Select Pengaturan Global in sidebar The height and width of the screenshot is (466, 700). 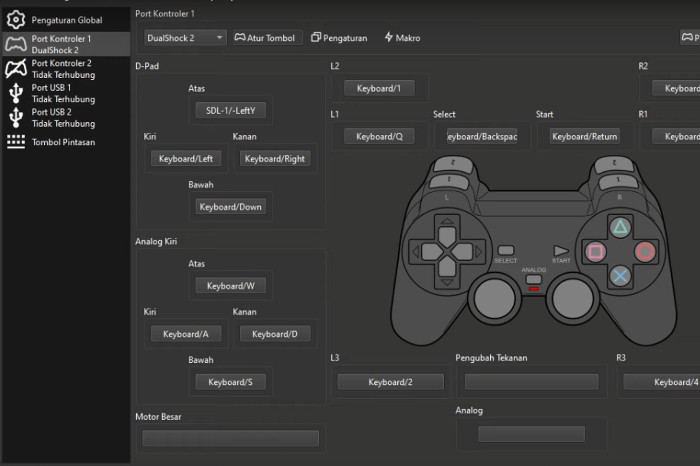(66, 20)
